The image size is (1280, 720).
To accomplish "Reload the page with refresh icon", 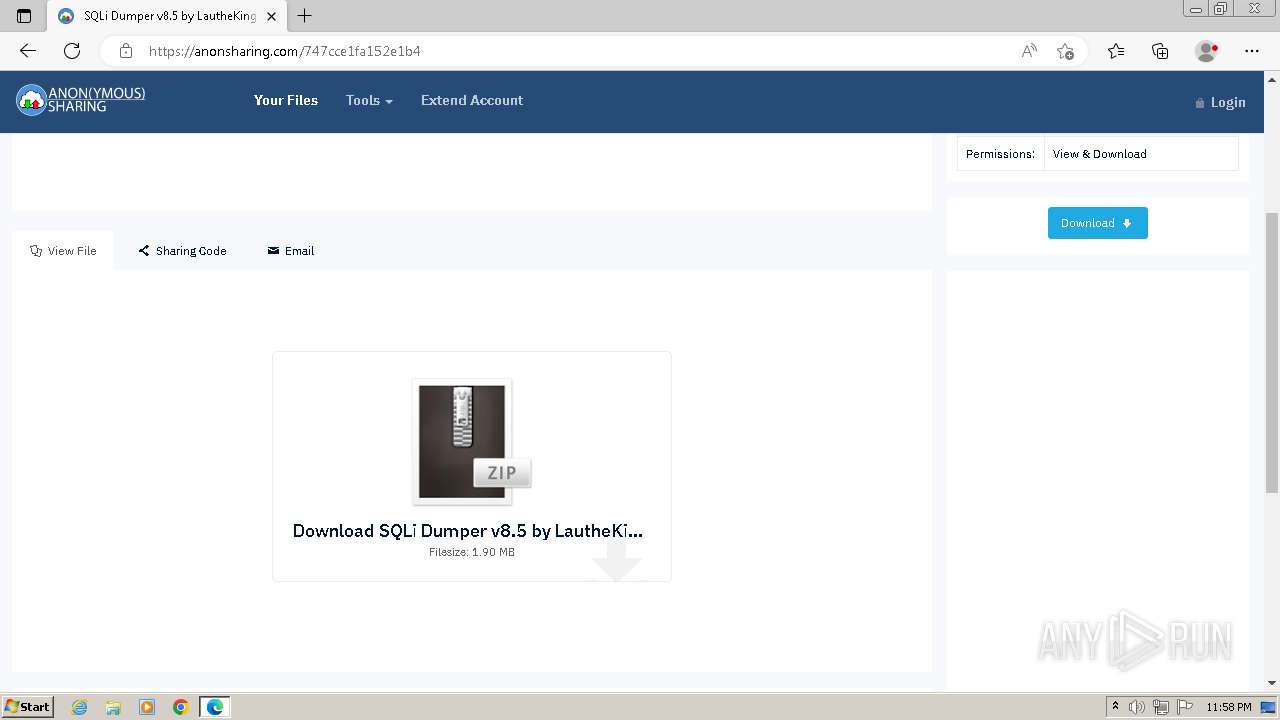I will [72, 51].
